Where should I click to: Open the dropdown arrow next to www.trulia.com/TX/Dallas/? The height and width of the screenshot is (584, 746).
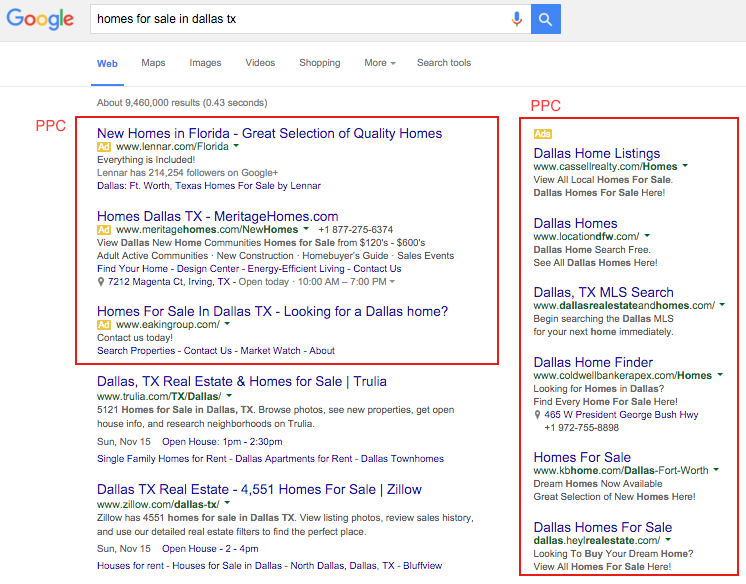[229, 396]
